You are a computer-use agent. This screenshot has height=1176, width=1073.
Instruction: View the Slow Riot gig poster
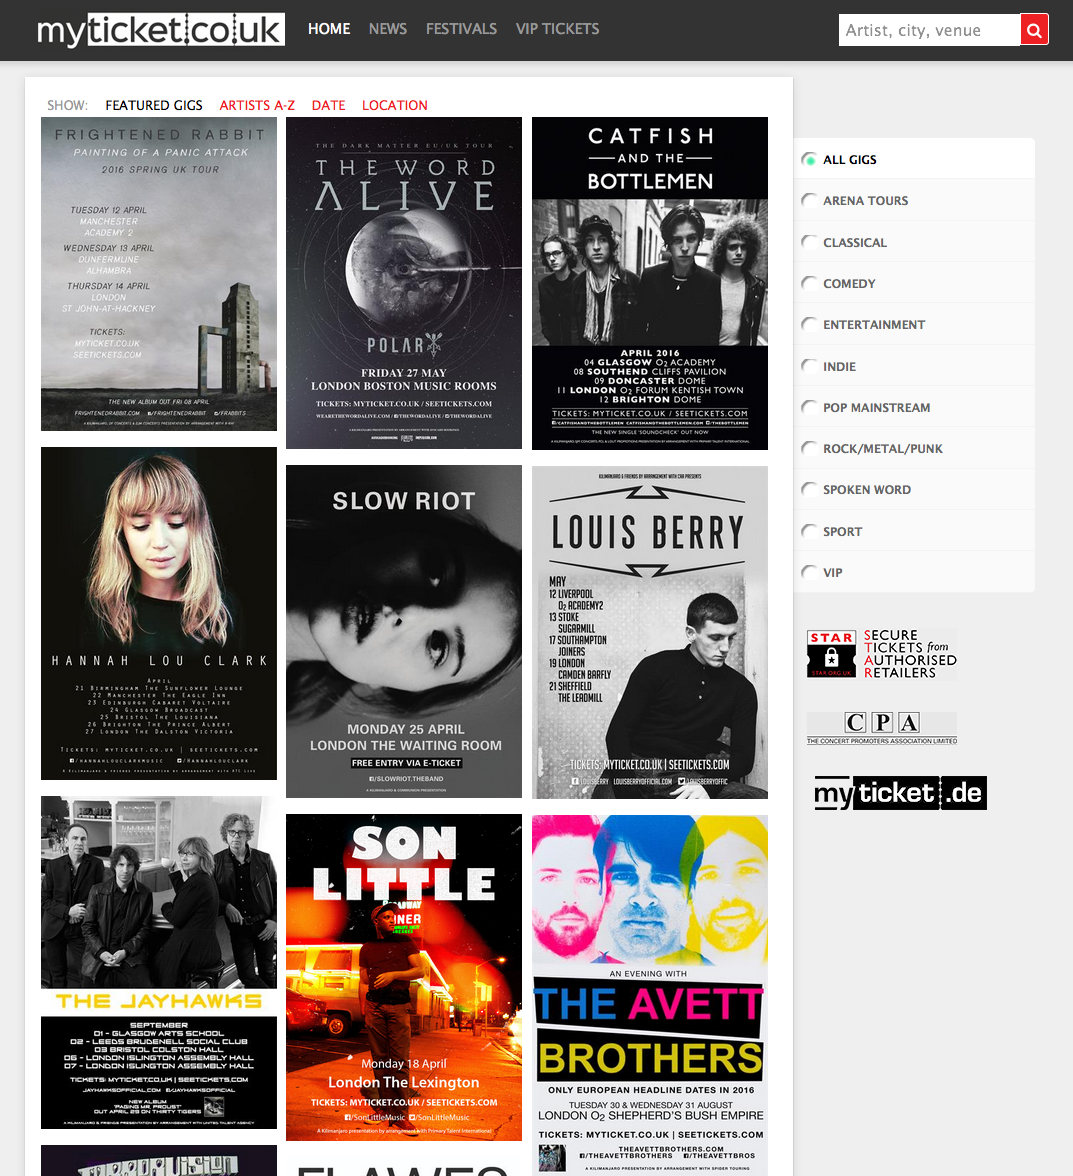click(x=404, y=632)
